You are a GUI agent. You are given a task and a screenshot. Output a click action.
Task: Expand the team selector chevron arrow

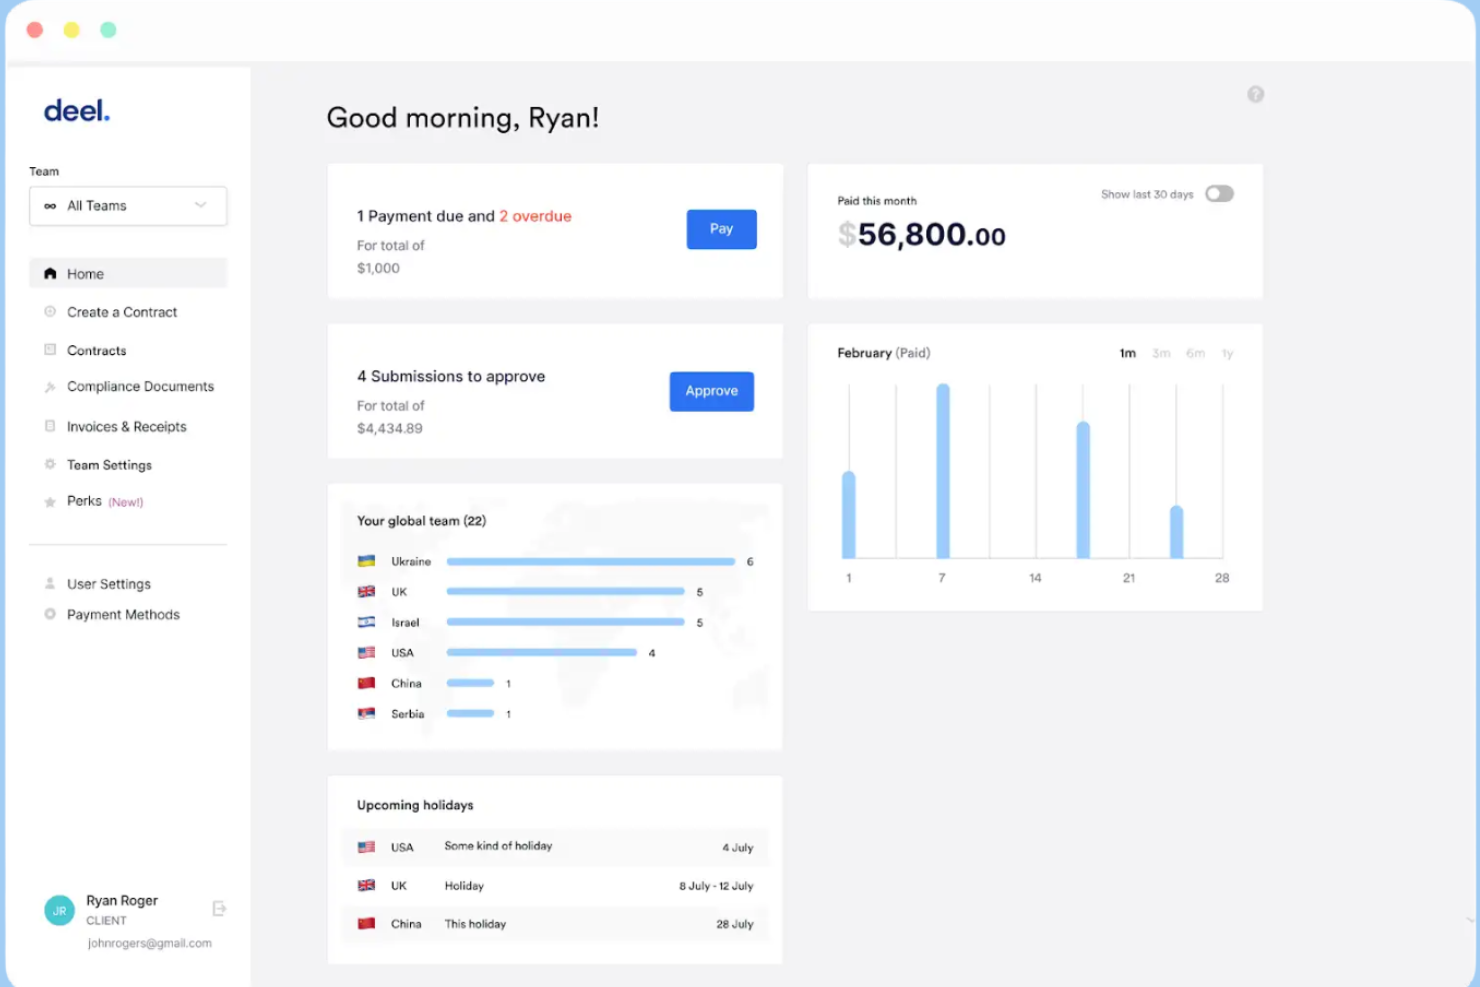pyautogui.click(x=201, y=206)
